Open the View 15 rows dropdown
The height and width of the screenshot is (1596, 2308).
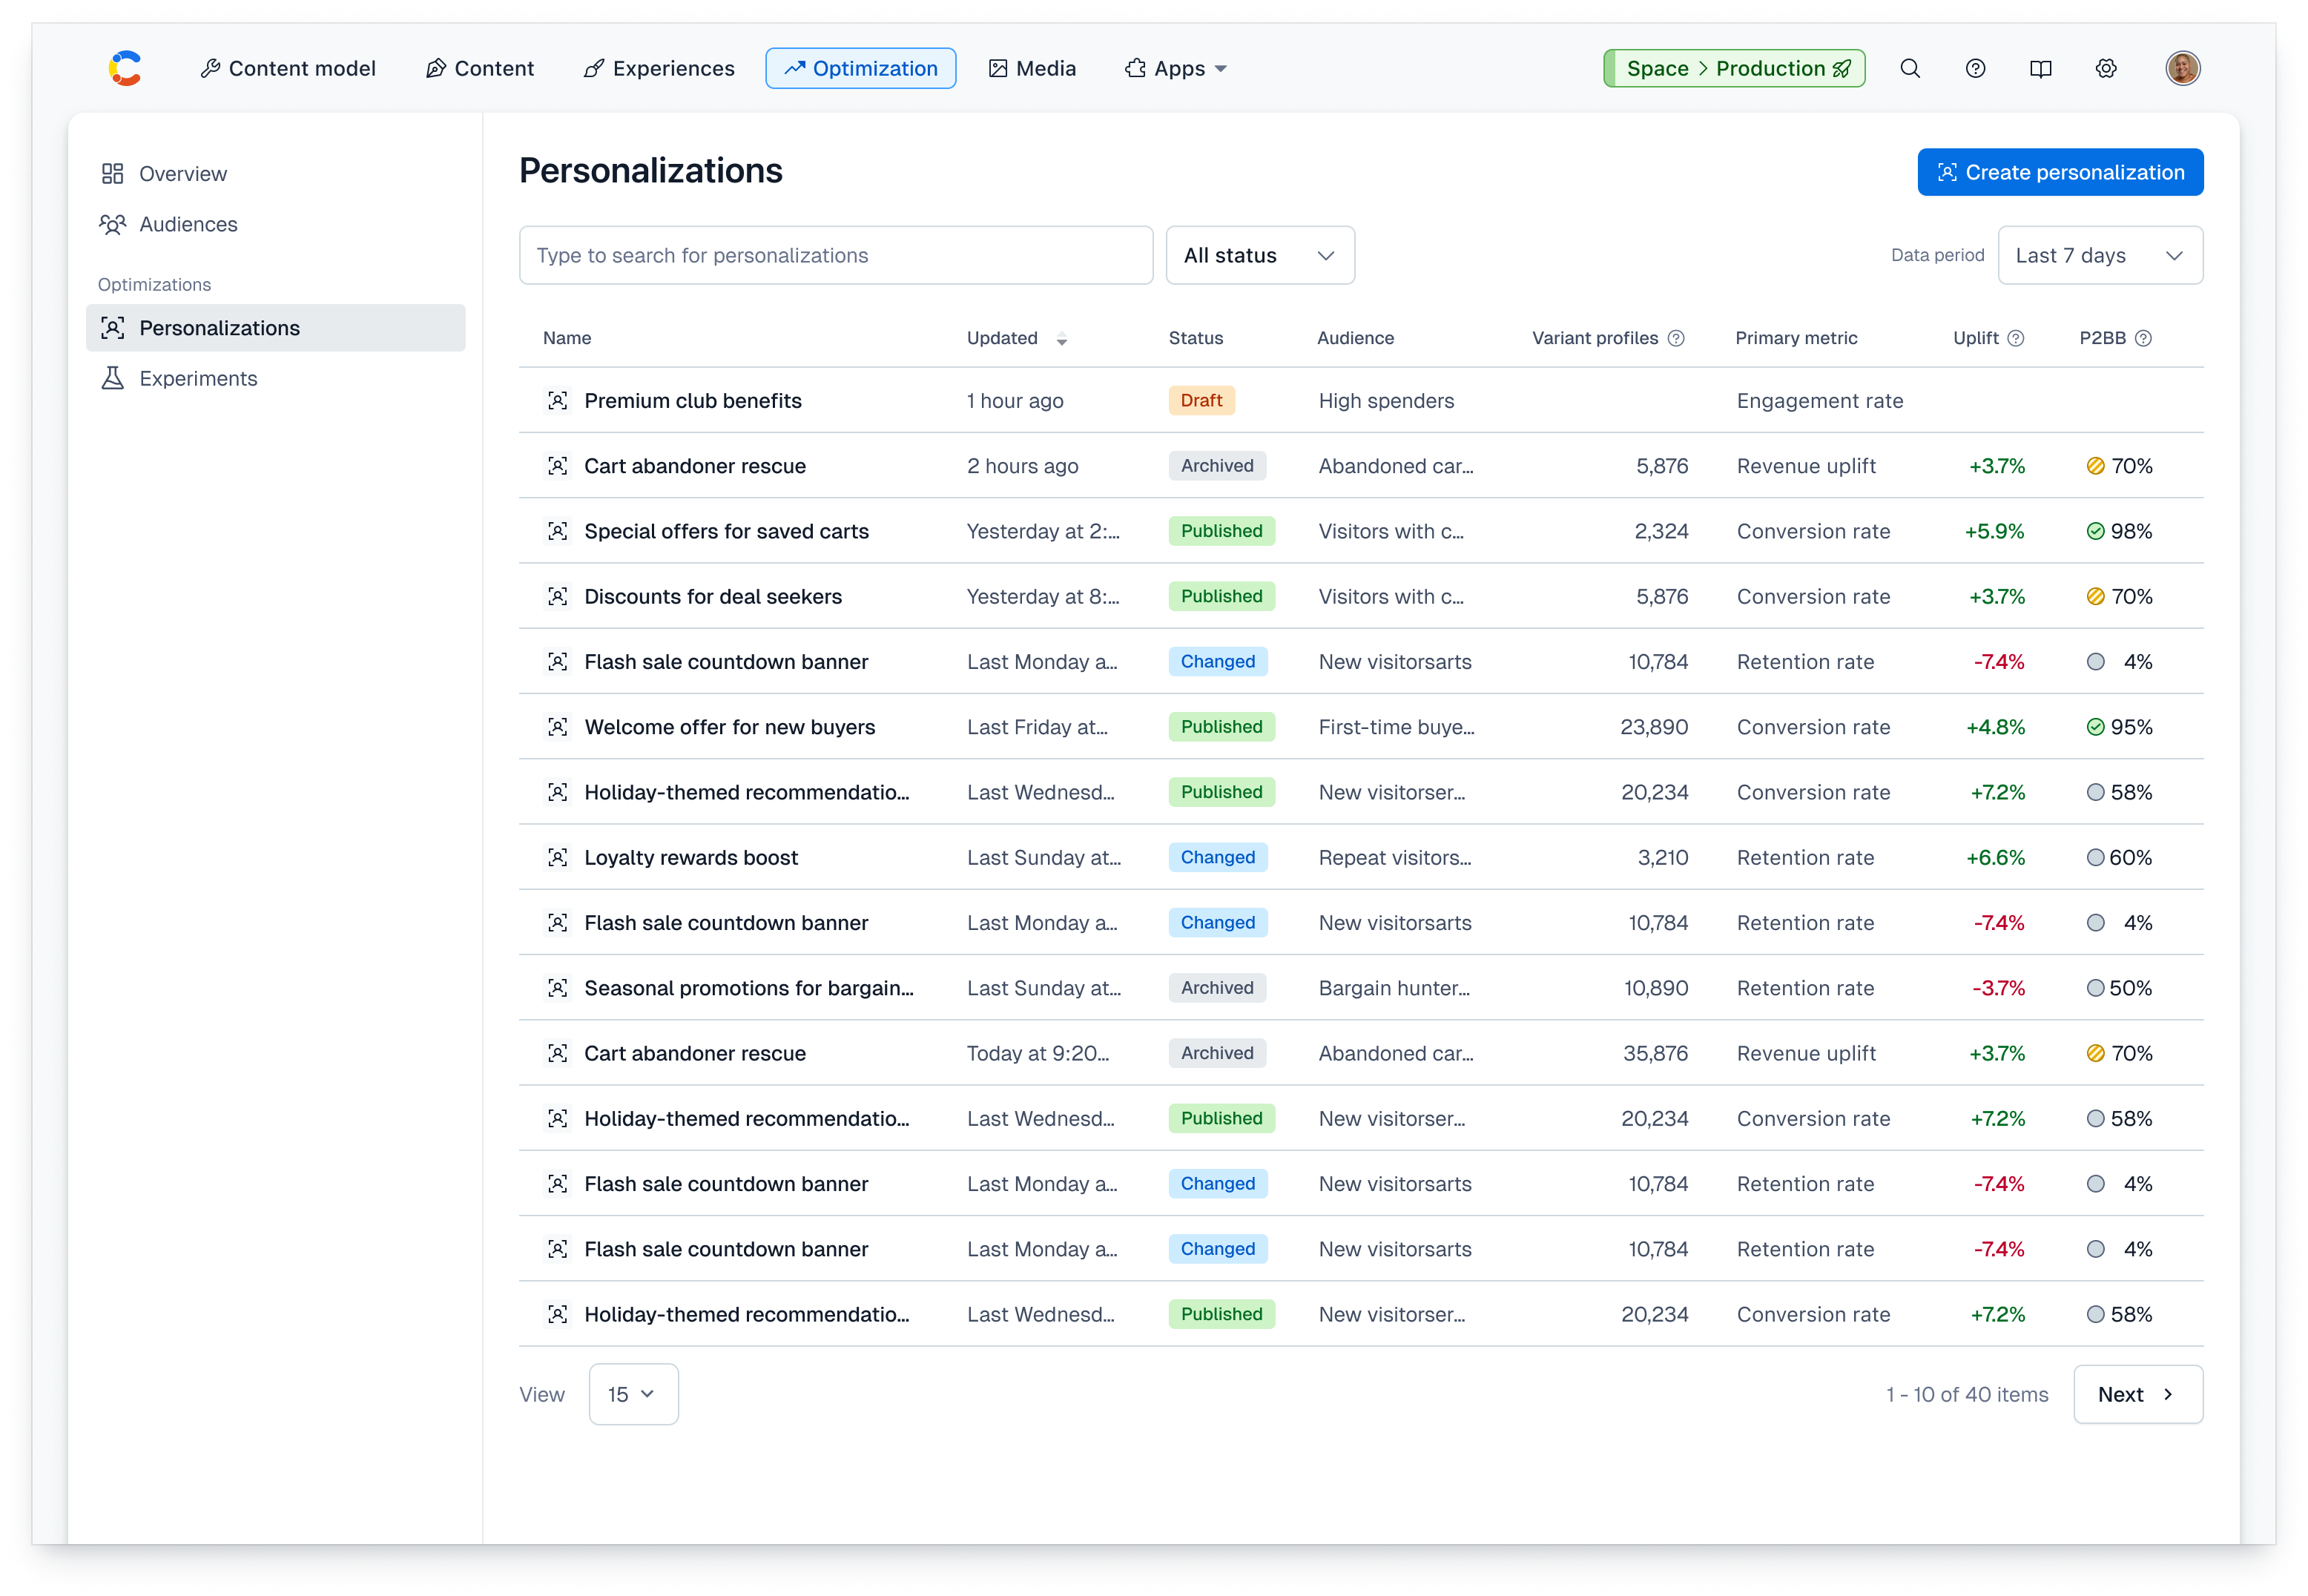click(x=633, y=1394)
